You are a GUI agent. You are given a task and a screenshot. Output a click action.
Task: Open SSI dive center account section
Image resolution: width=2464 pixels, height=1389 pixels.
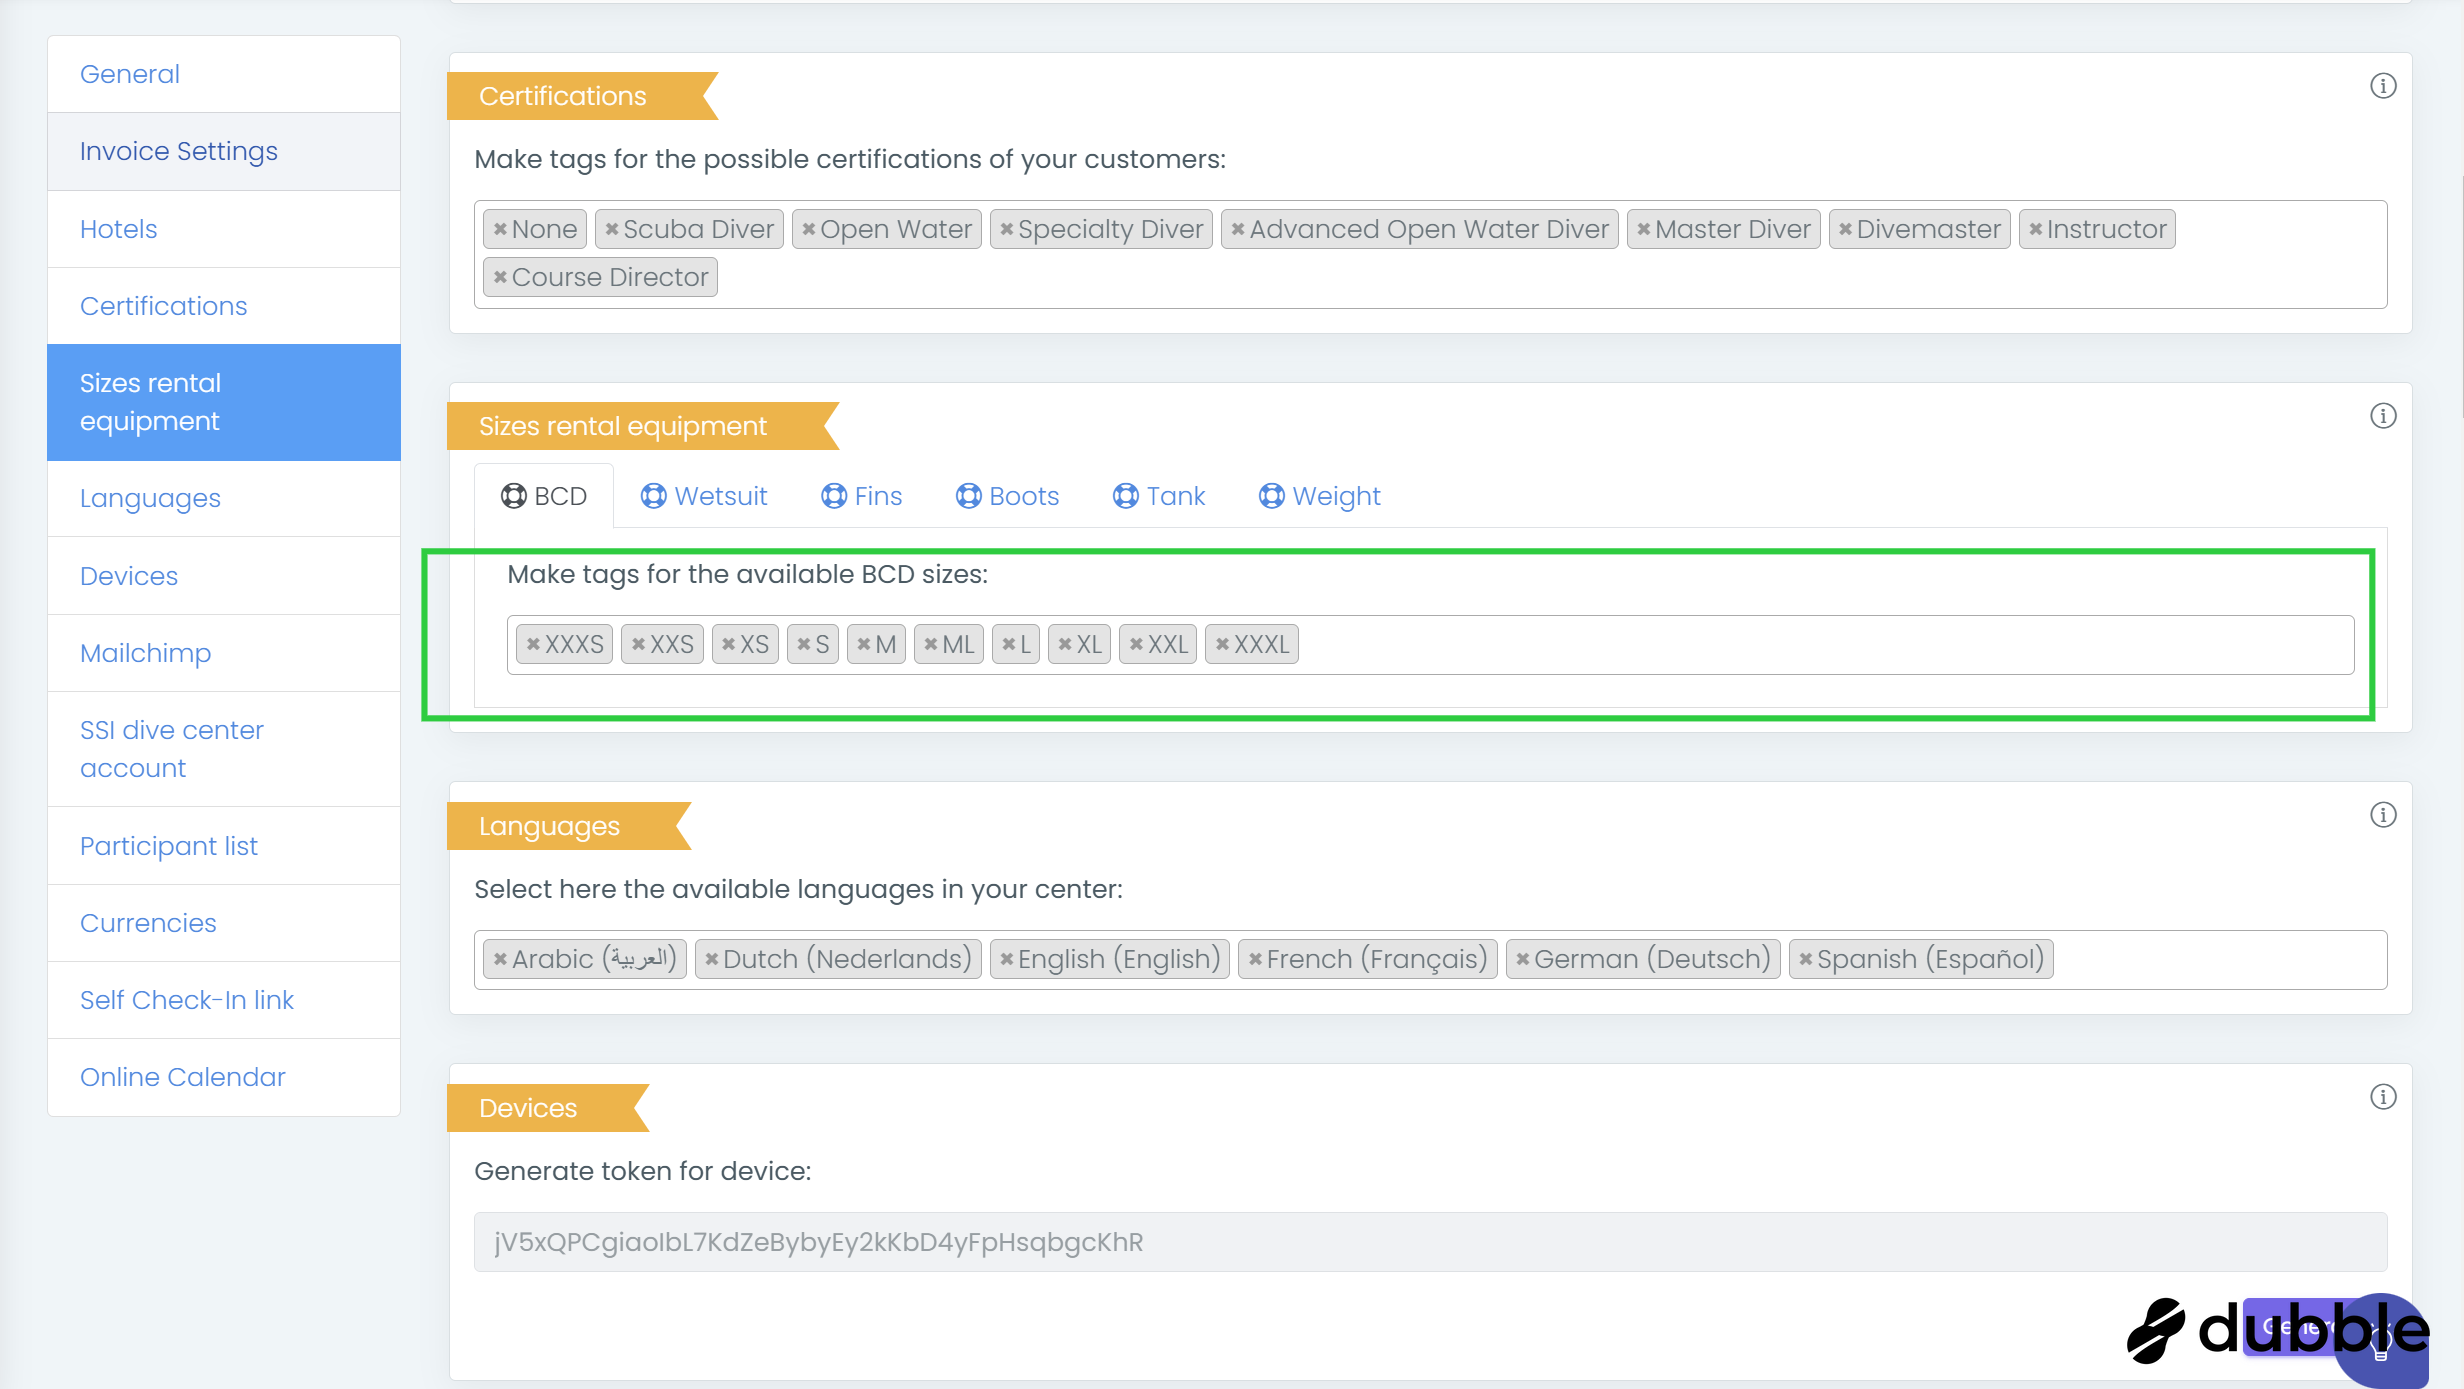(x=172, y=749)
